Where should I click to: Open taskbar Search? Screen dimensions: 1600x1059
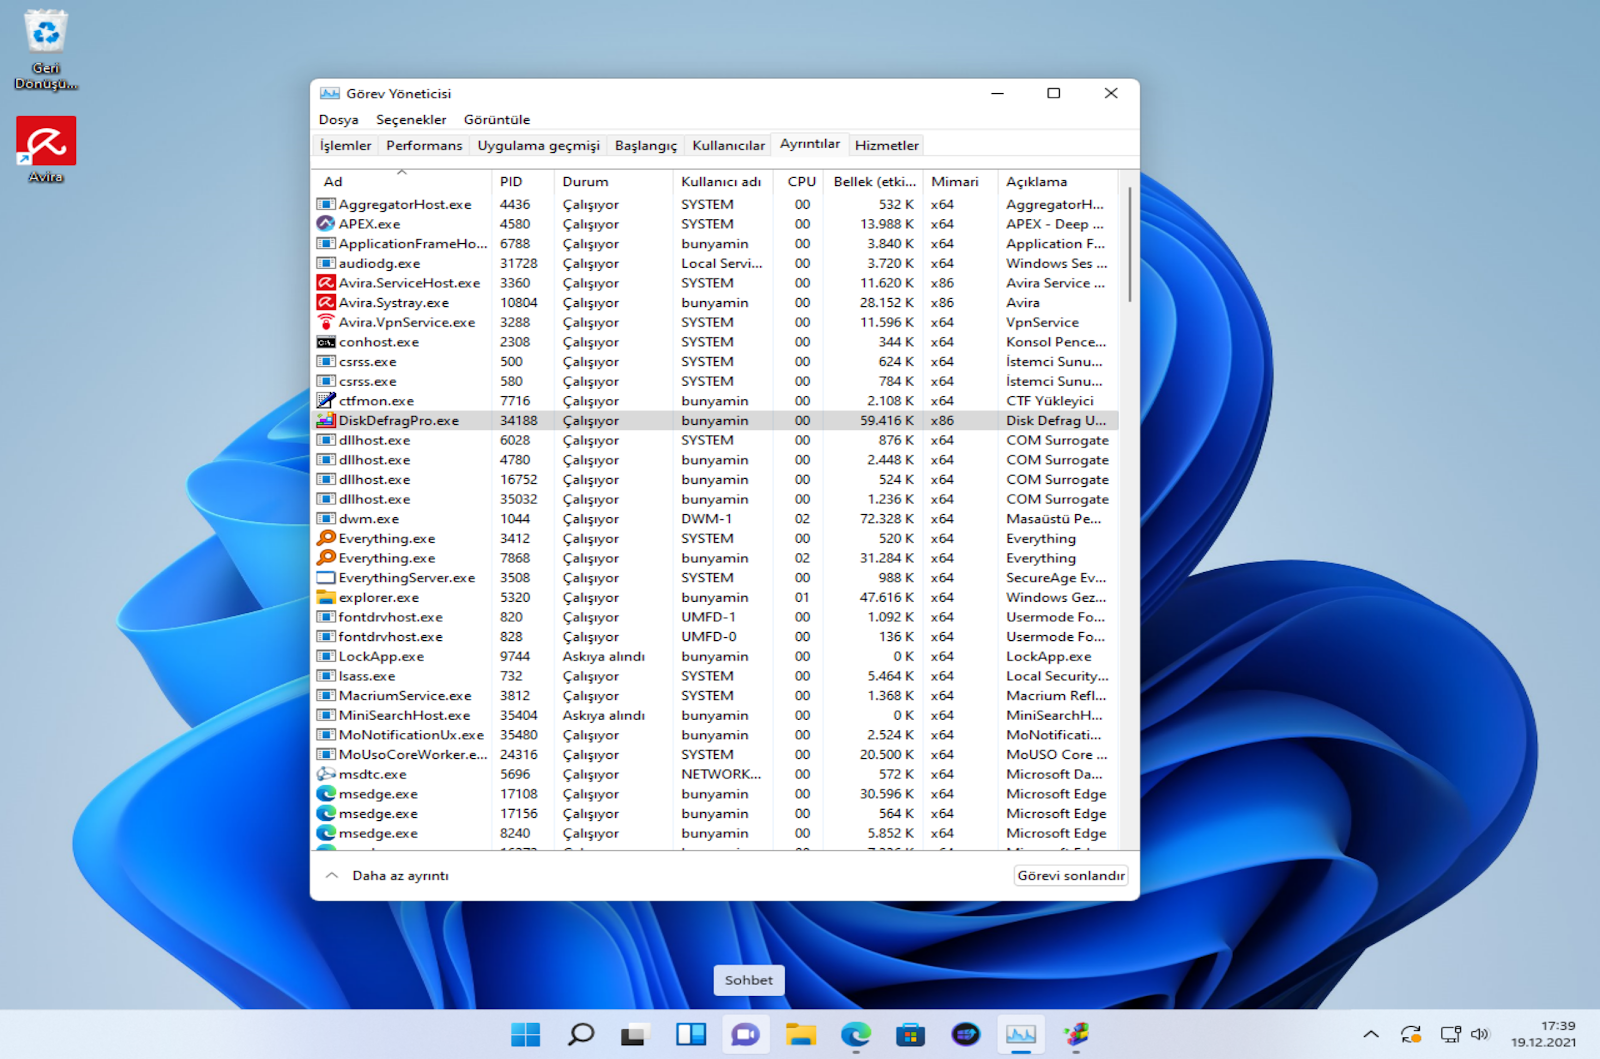[580, 1035]
